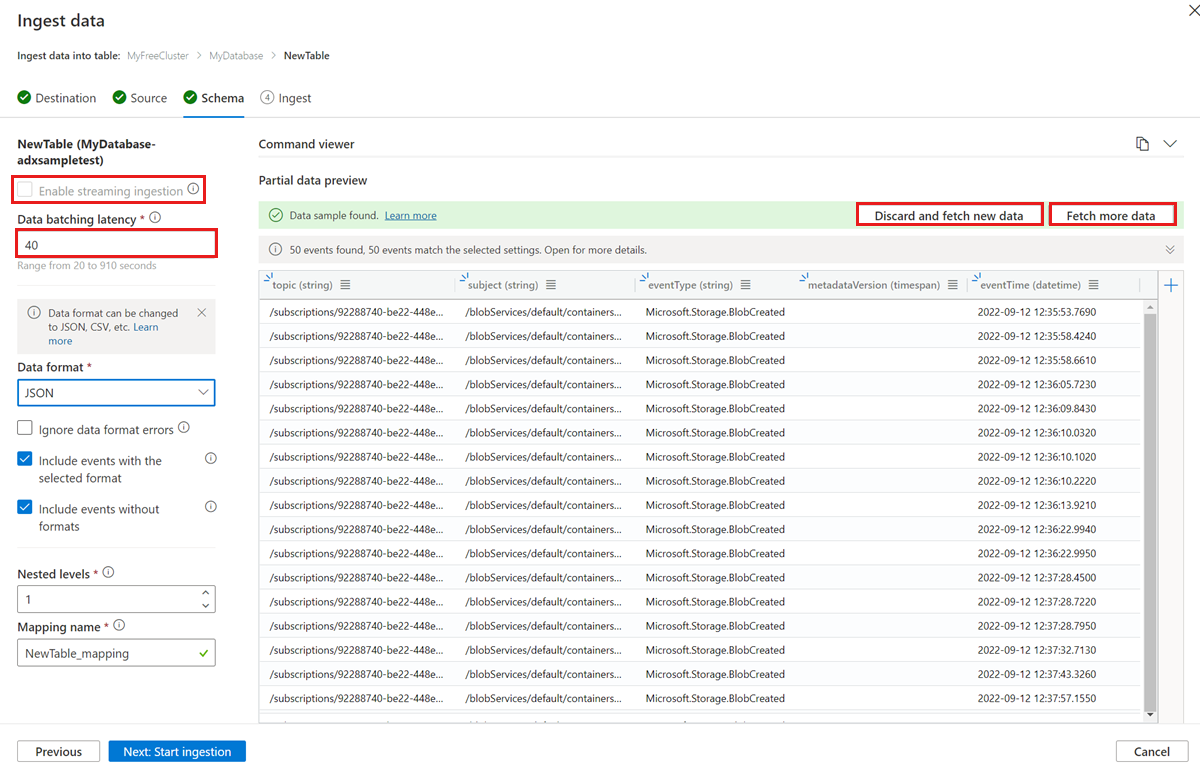Uncheck Include events with the selected format
This screenshot has width=1200, height=771.
click(25, 460)
